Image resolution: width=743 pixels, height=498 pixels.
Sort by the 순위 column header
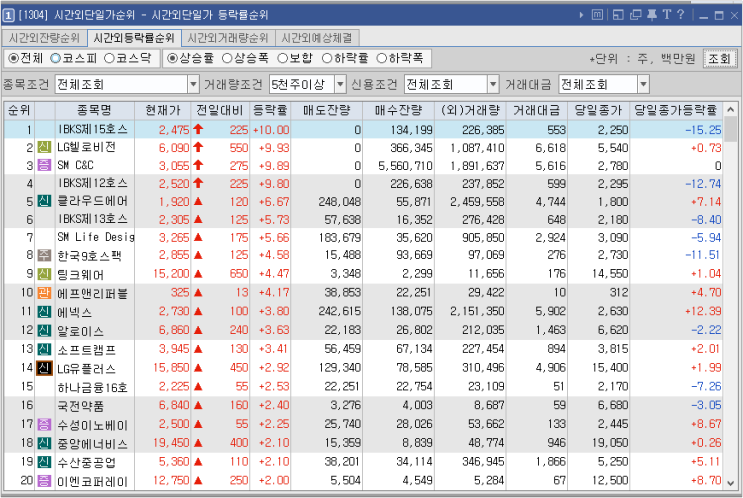(19, 110)
